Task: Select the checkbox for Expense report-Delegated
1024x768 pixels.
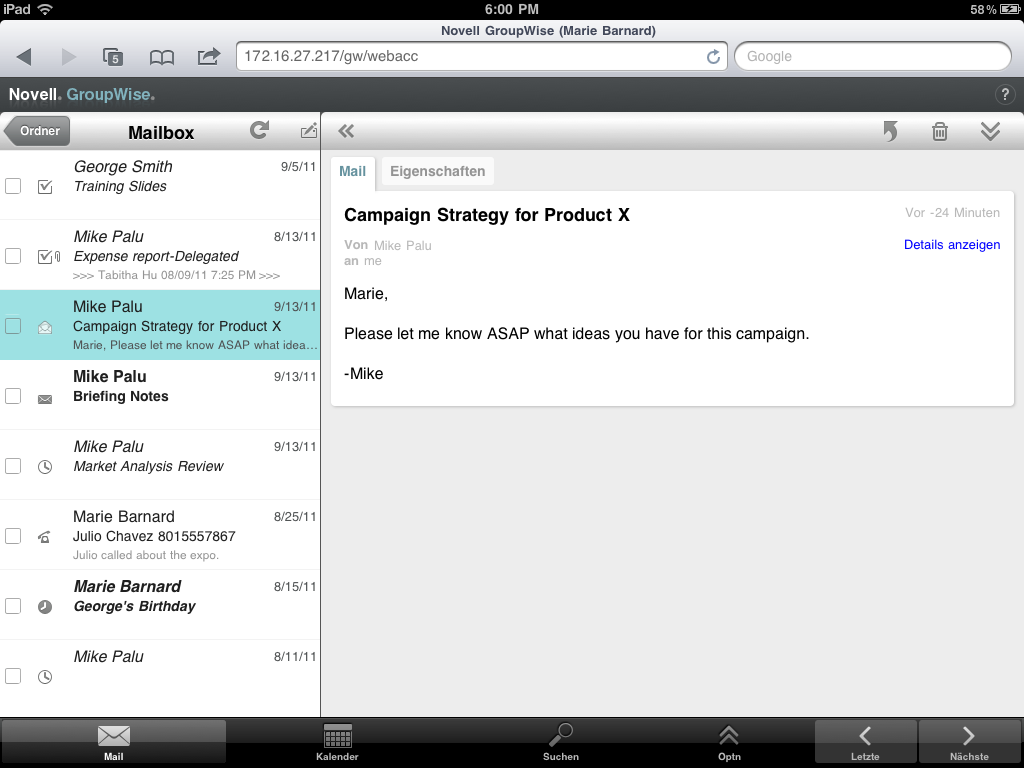Action: (13, 256)
